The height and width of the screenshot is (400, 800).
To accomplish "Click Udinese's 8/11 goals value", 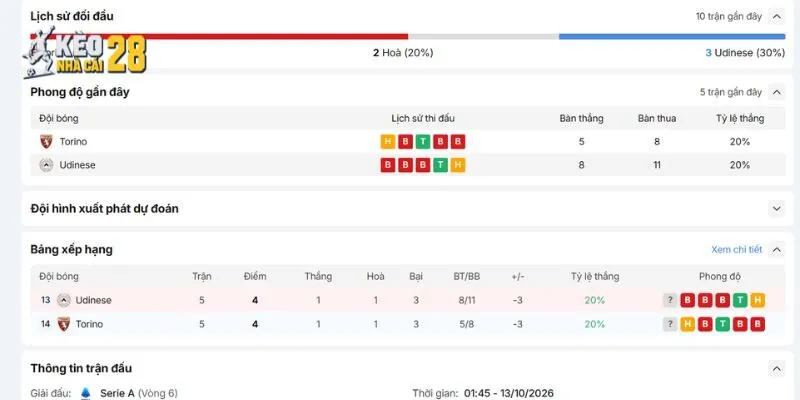I will [x=466, y=301].
